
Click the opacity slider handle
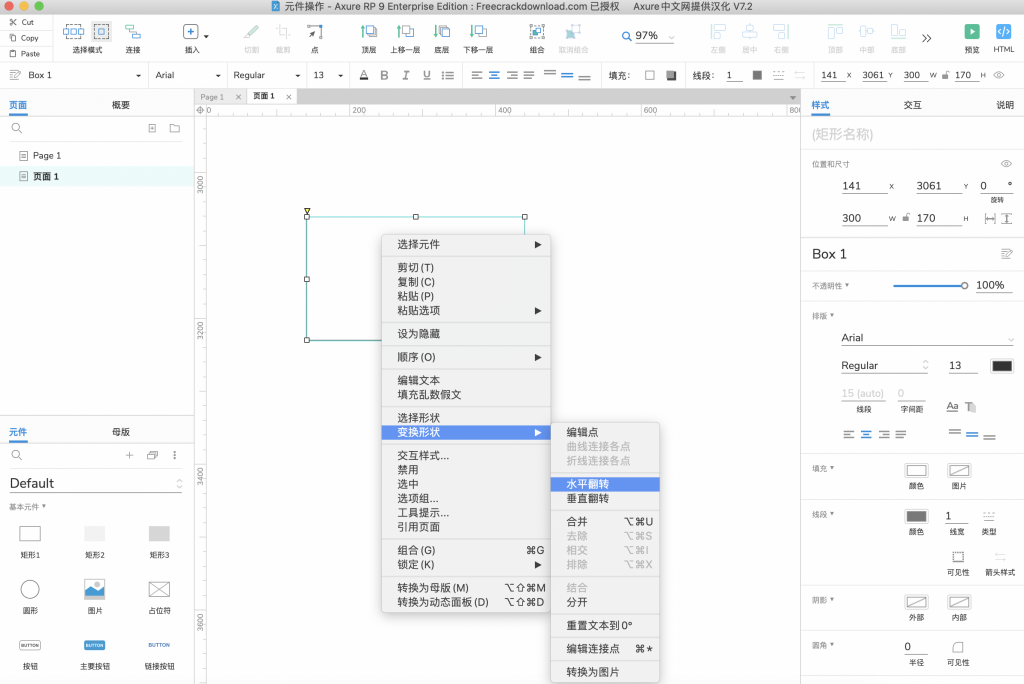(964, 285)
